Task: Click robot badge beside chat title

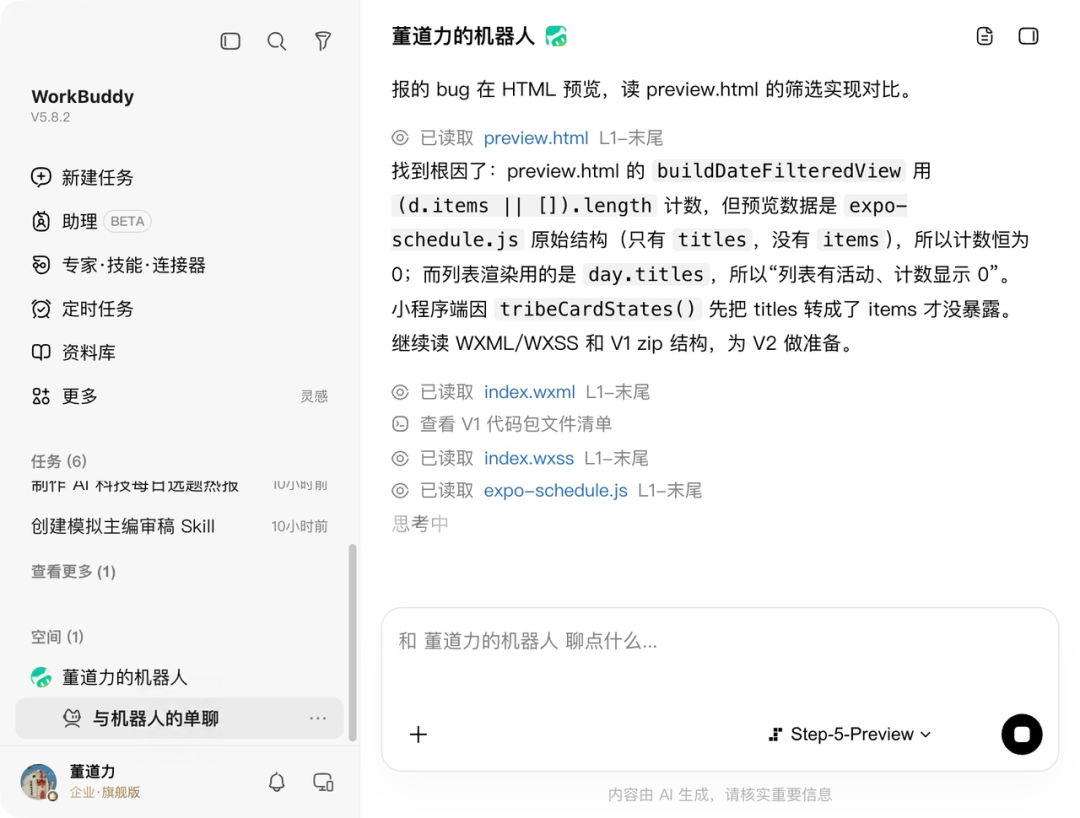Action: (556, 36)
